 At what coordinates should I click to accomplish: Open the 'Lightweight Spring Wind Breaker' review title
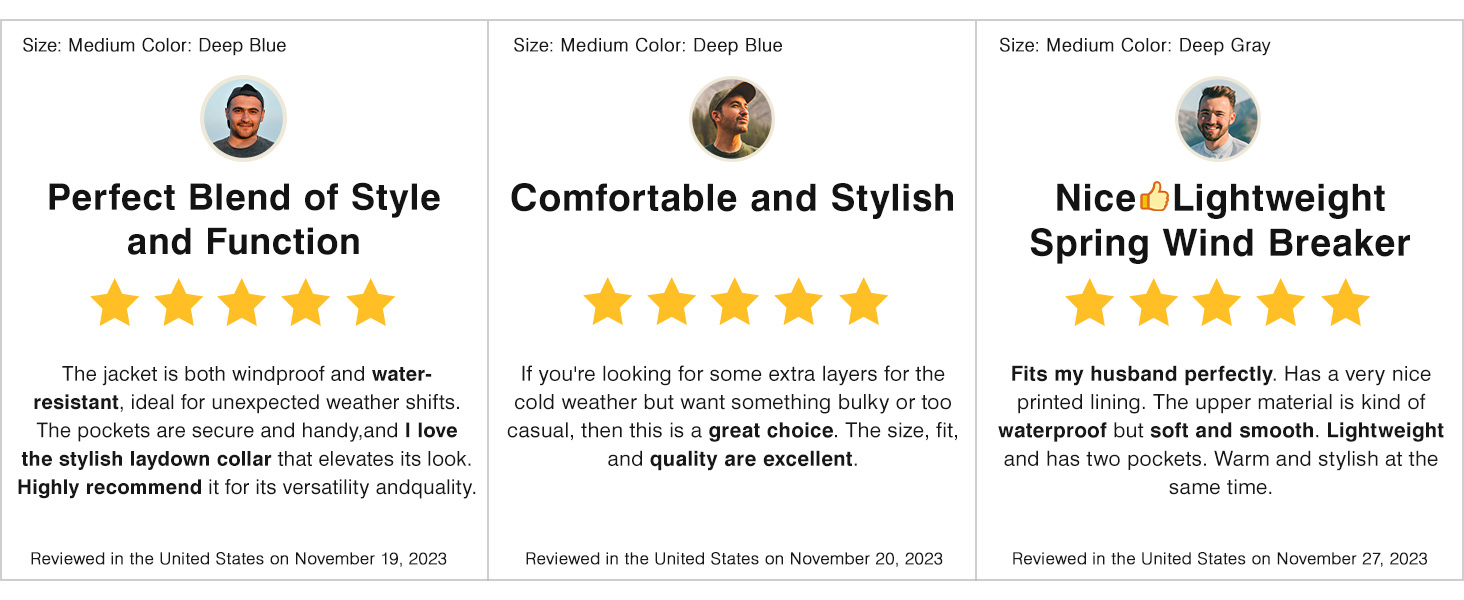1220,220
